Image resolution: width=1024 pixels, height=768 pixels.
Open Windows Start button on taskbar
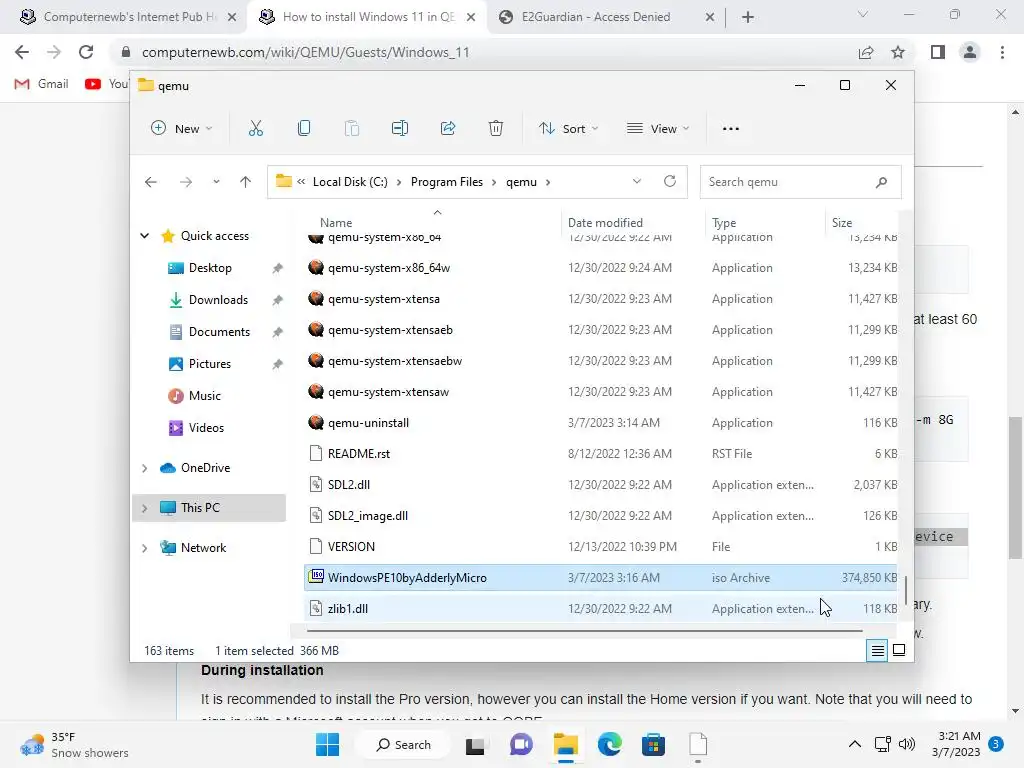tap(327, 744)
